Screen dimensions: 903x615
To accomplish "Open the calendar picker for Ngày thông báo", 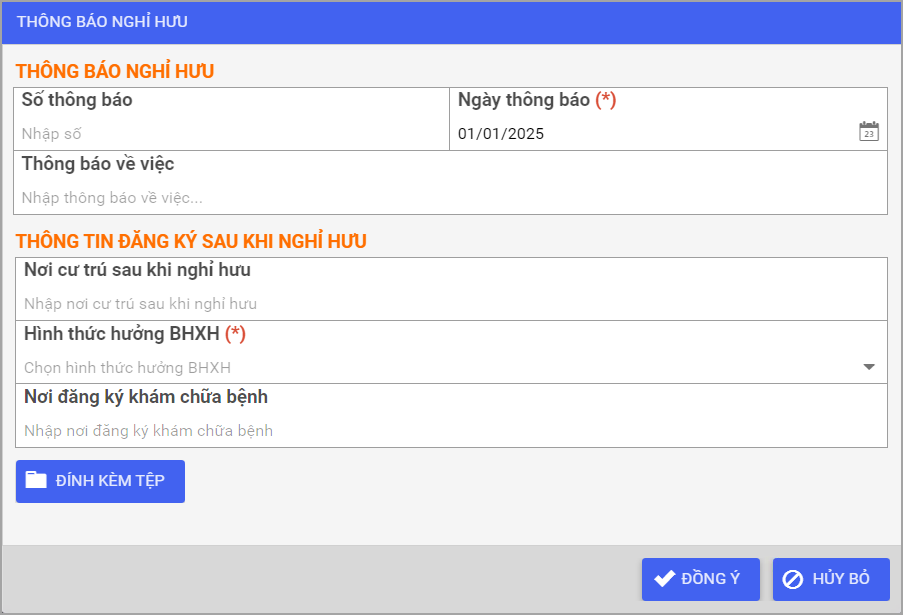I will pos(868,132).
